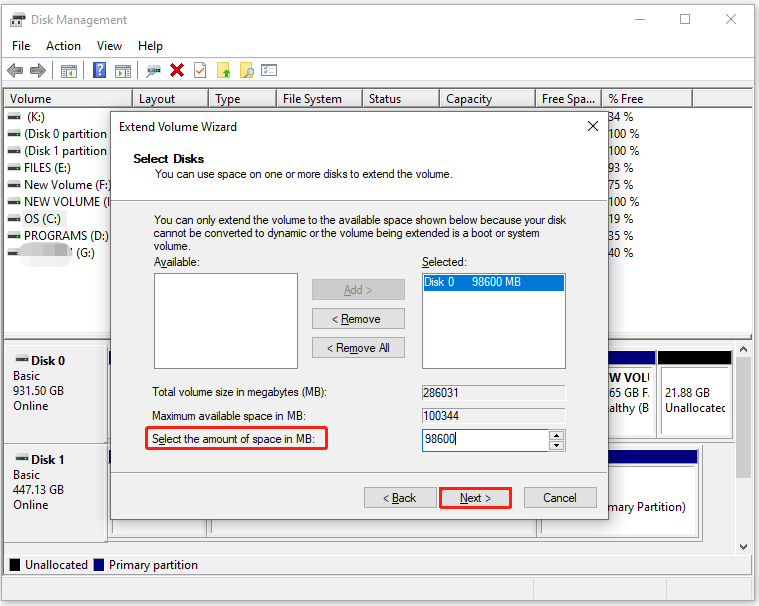Select Disk 0 98600 MB in Selected list
This screenshot has width=759, height=606.
[x=493, y=282]
